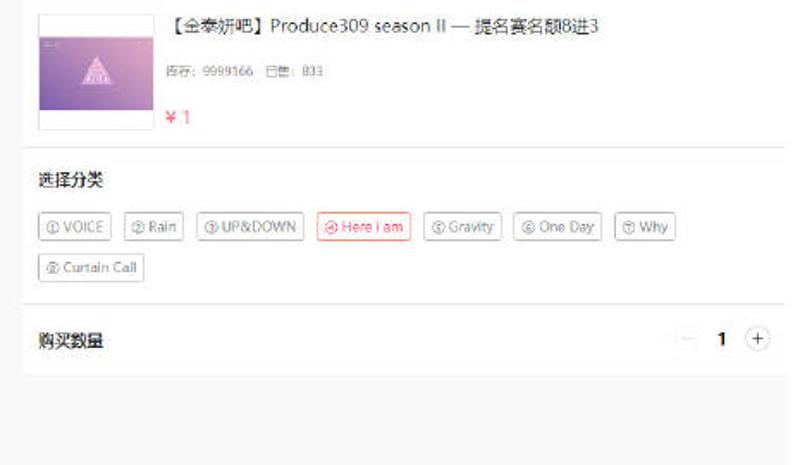Pick the ⑦ Why category option
Image resolution: width=800 pixels, height=465 pixels.
coord(645,226)
